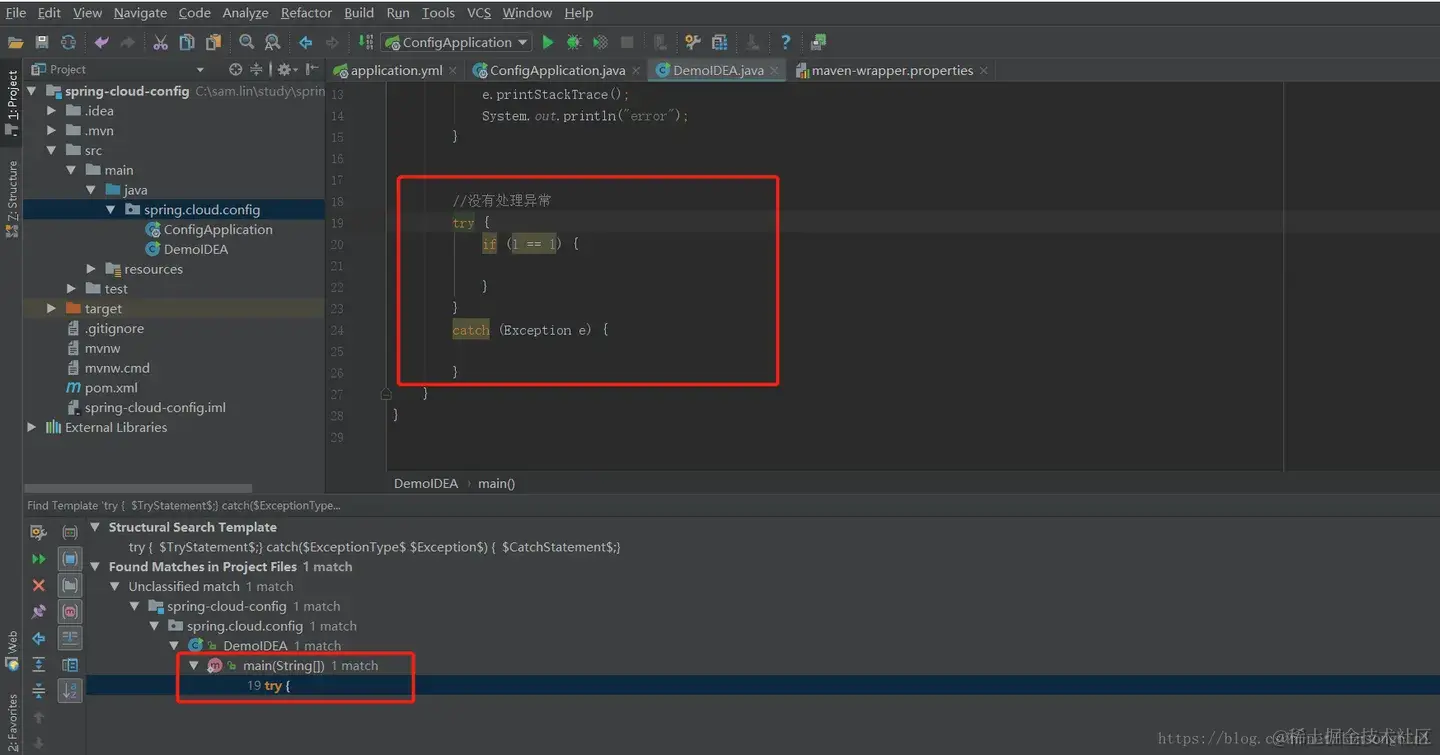Expand the target folder

tap(51, 309)
